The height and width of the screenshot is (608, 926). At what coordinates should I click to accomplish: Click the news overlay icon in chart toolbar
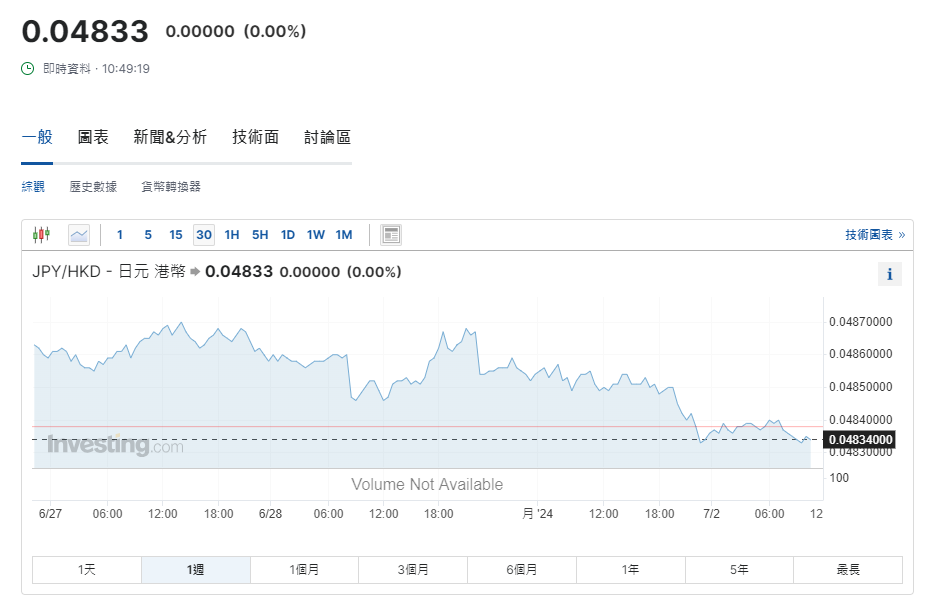[x=391, y=235]
